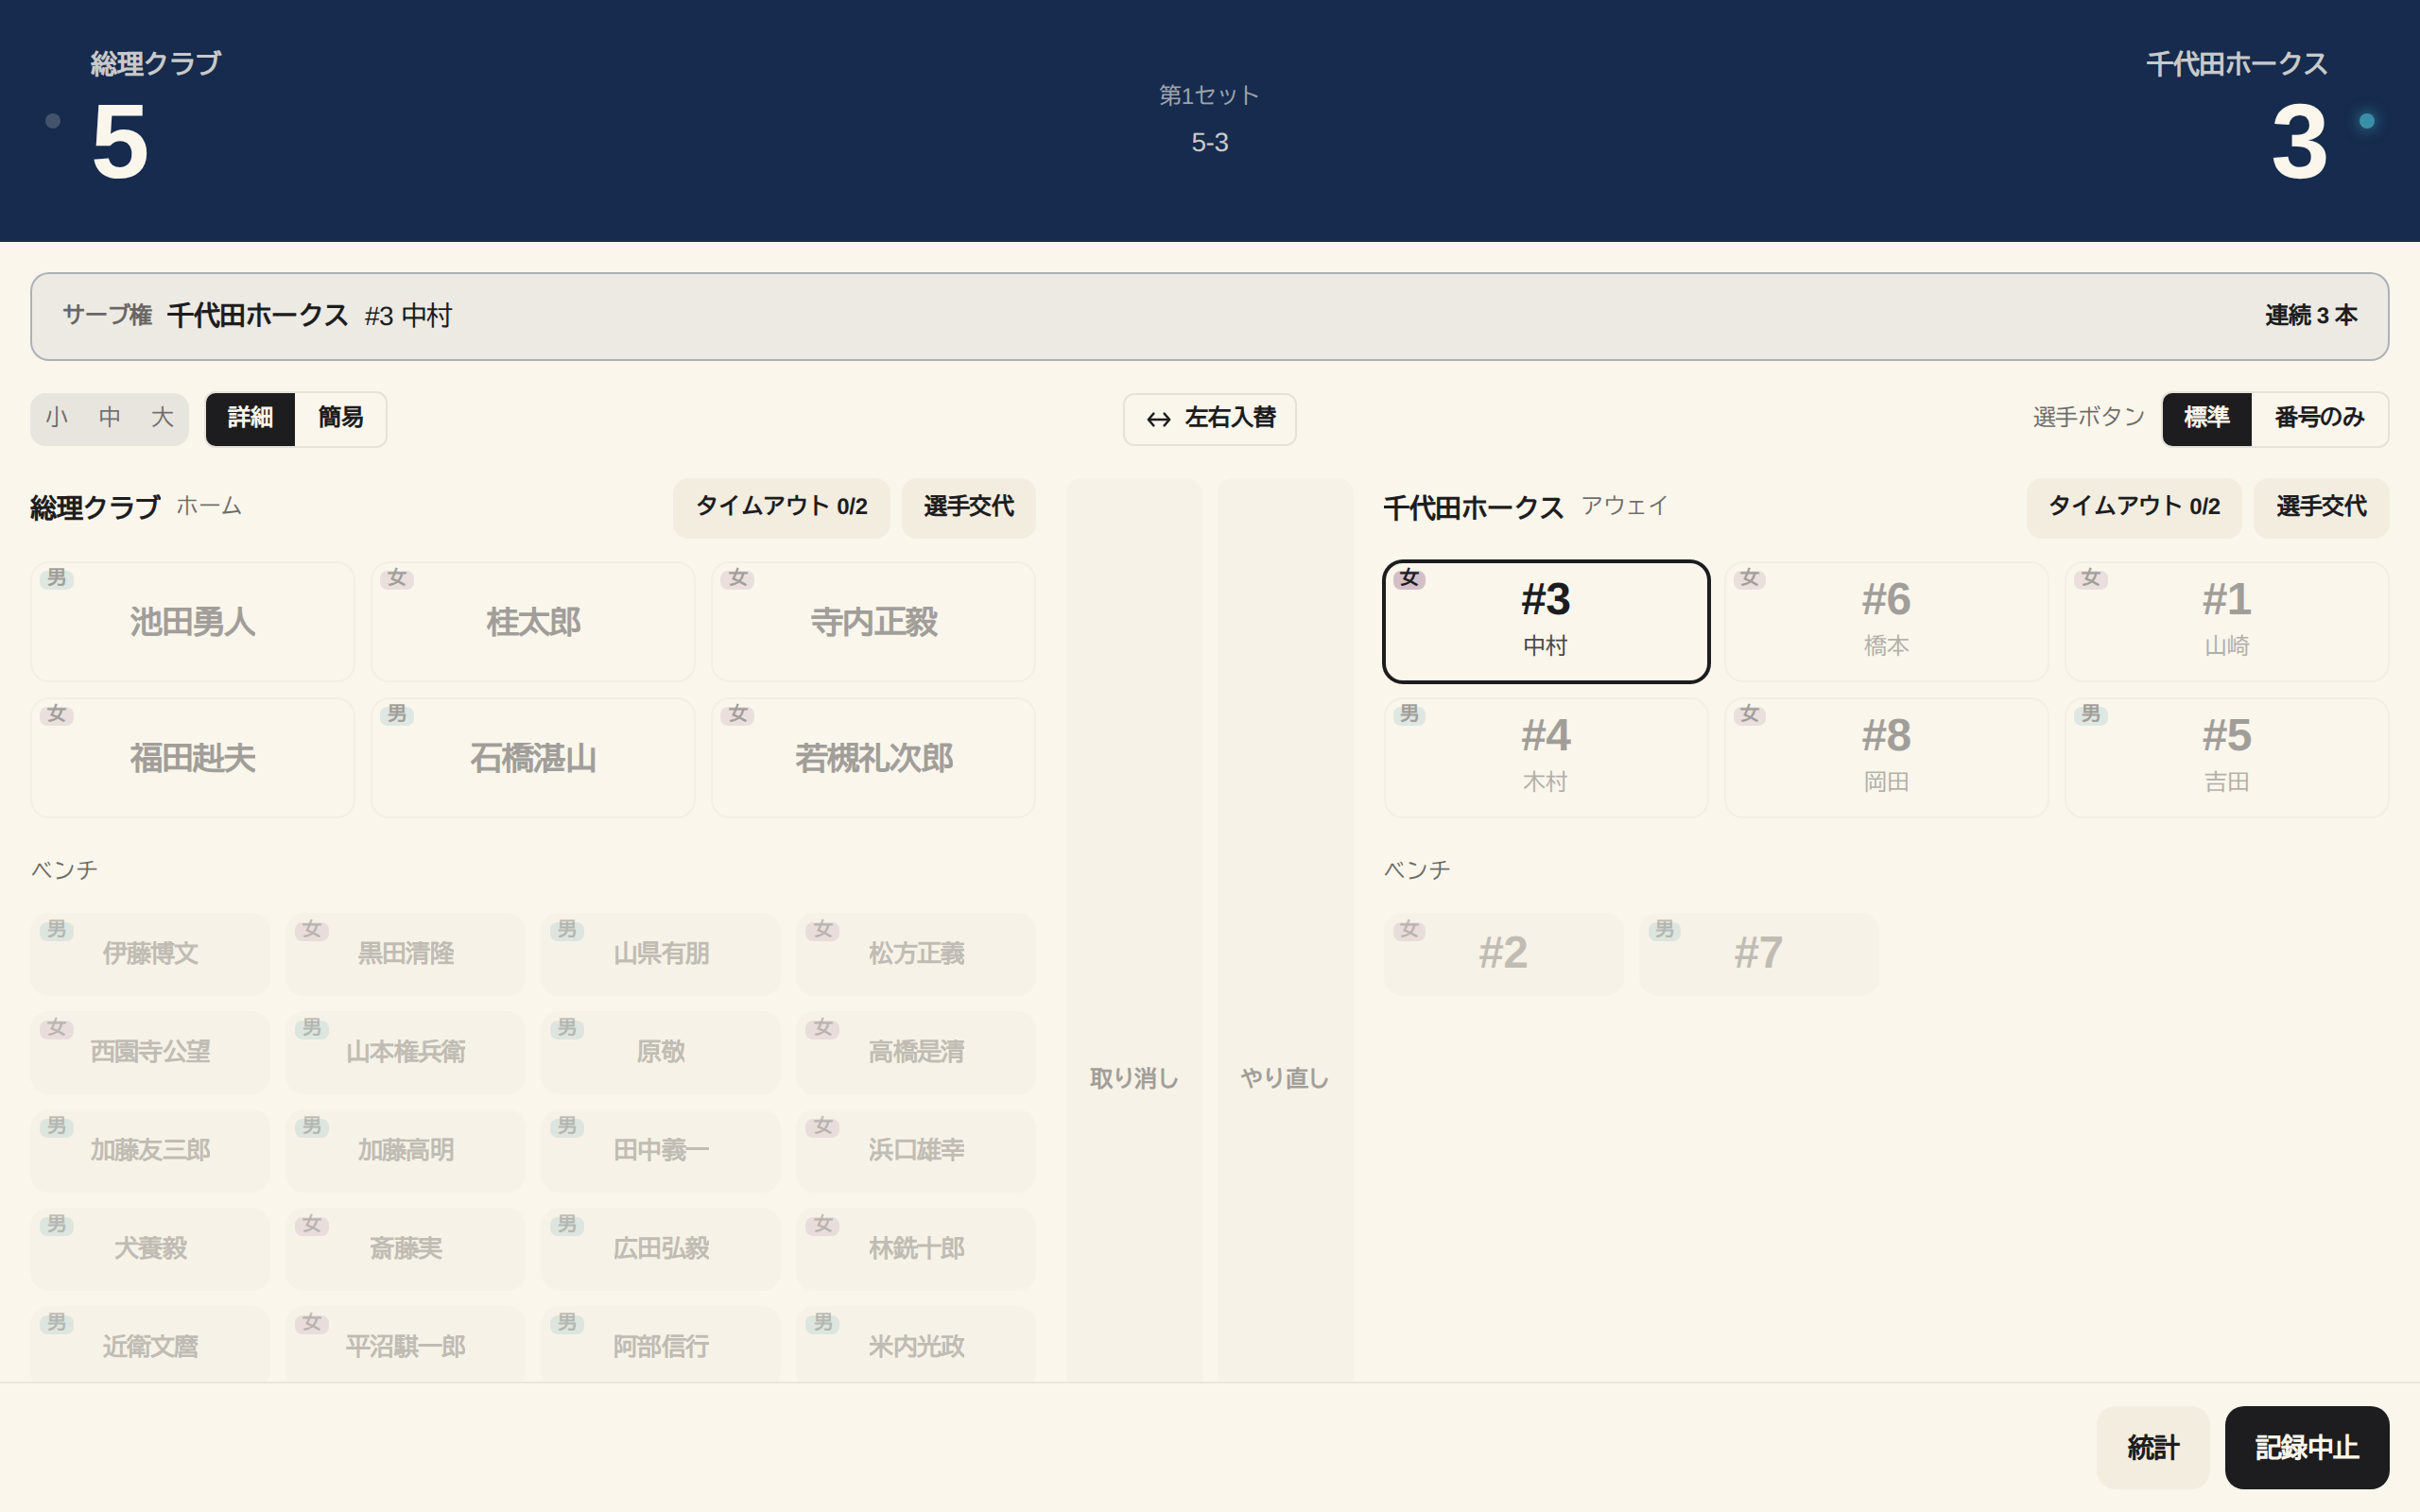2420x1512 pixels.
Task: Select player 池田勇人
Action: pyautogui.click(x=193, y=622)
